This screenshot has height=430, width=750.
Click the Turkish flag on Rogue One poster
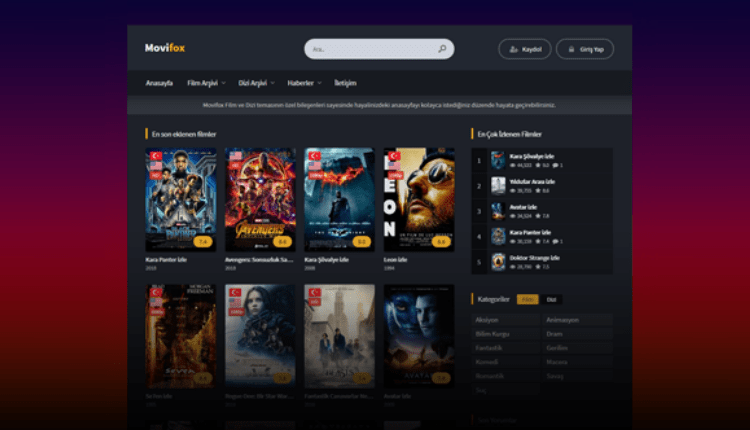235,293
